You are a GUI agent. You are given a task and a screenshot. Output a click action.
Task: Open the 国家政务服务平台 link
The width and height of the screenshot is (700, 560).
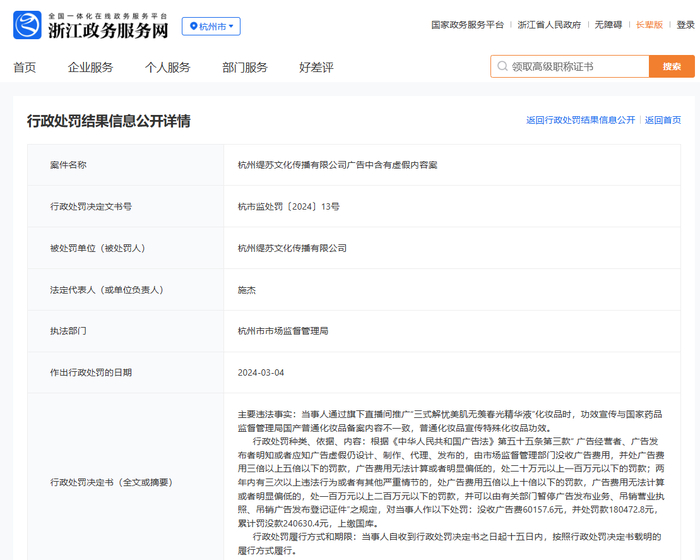coord(467,24)
